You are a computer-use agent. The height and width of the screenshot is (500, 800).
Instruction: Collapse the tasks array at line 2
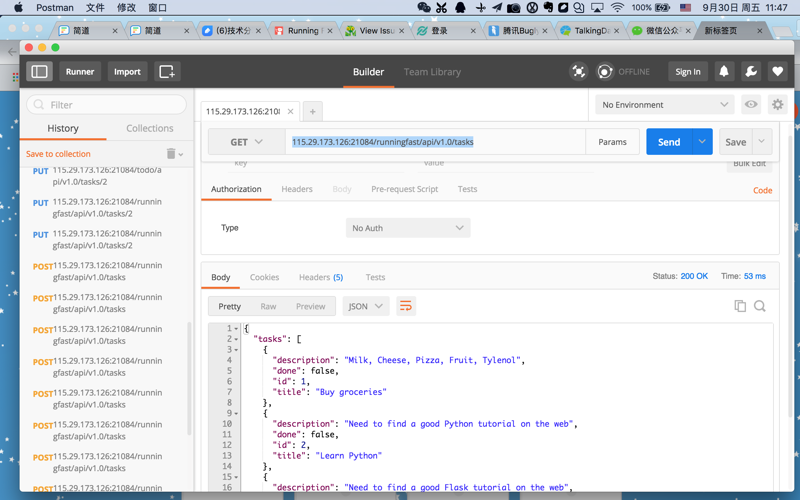236,339
